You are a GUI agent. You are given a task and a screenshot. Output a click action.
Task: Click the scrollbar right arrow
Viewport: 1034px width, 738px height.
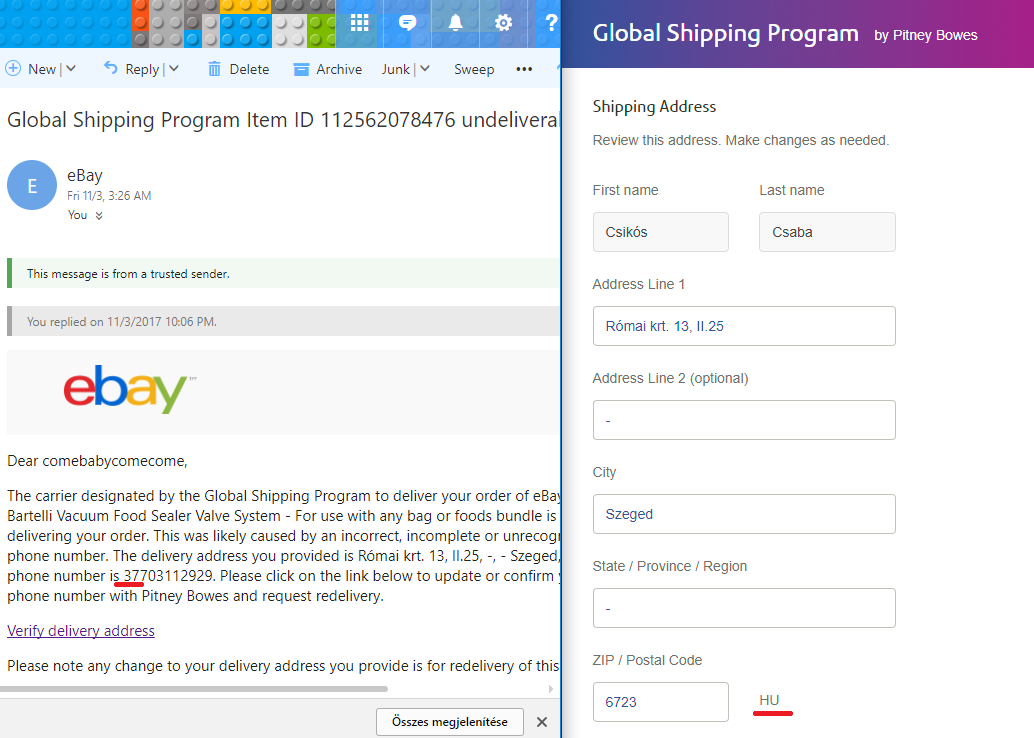click(x=551, y=689)
